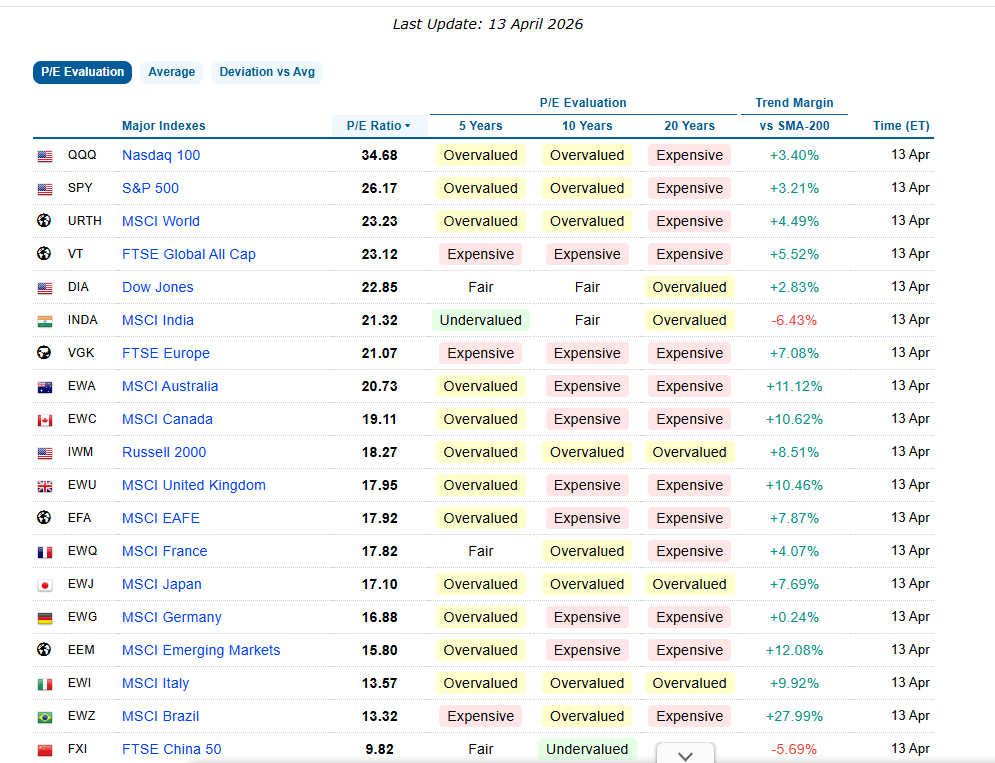995x763 pixels.
Task: Open the MSCI EAFE link
Action: pyautogui.click(x=161, y=518)
